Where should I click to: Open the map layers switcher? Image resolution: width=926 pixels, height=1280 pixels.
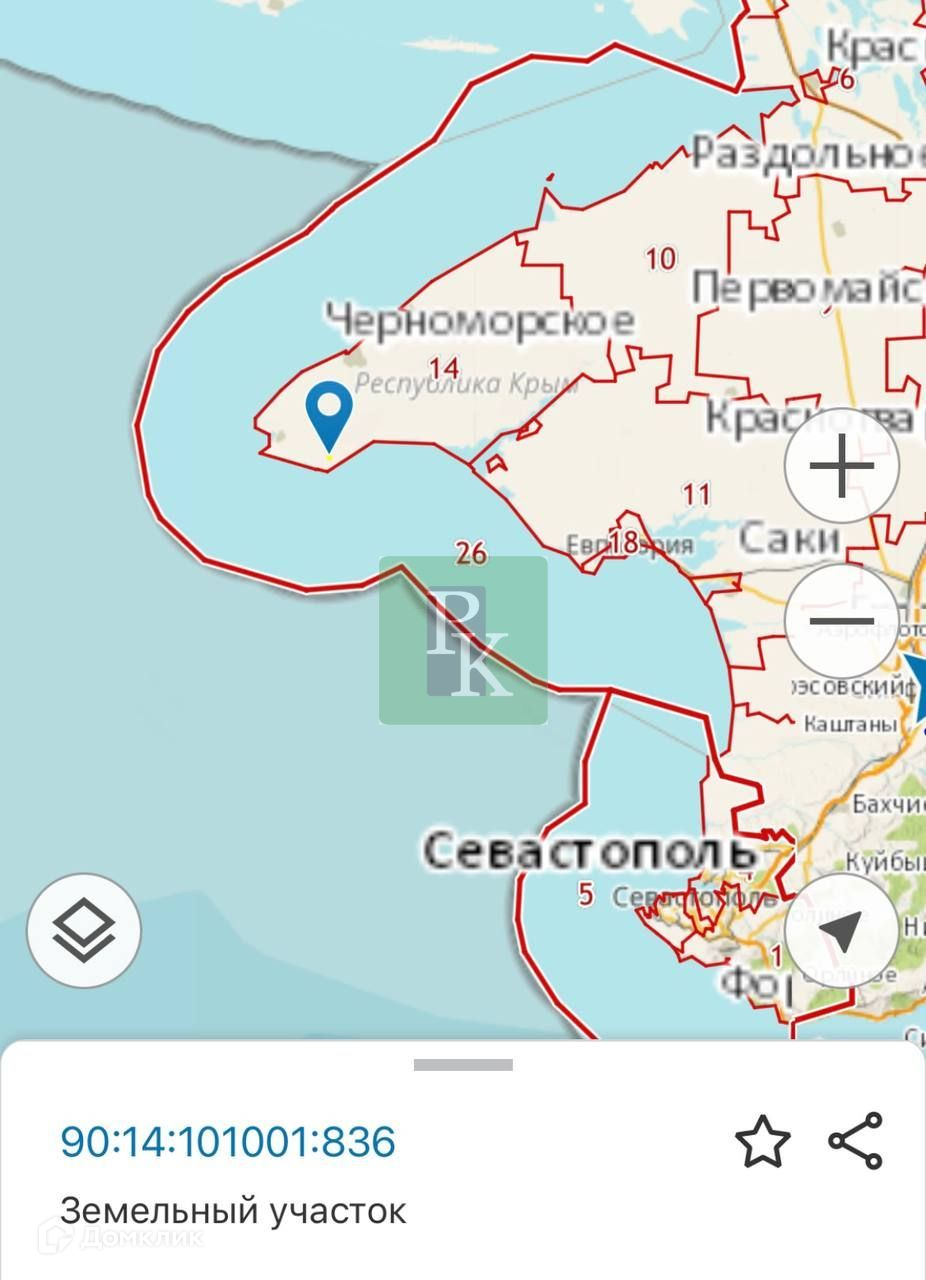[84, 930]
